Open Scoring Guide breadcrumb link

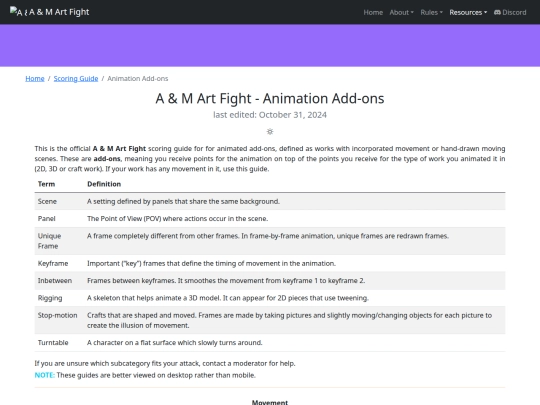click(x=76, y=79)
